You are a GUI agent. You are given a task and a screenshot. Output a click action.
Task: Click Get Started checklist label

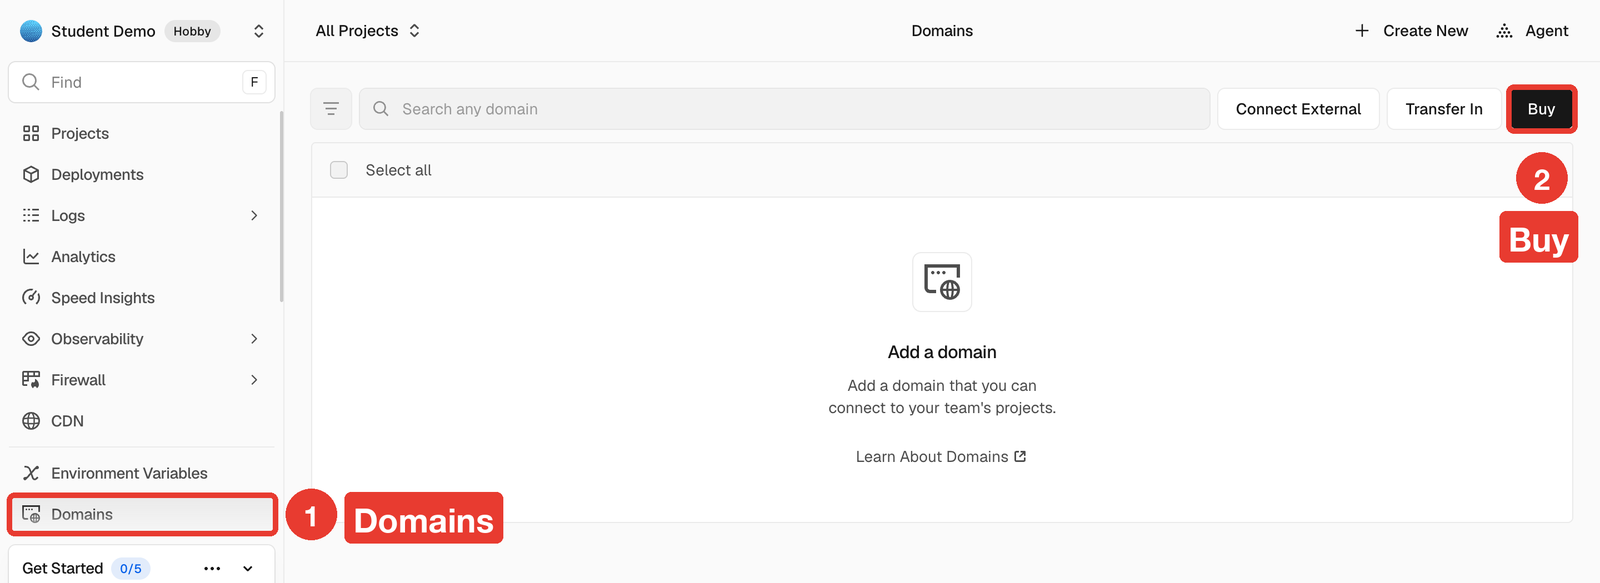click(62, 568)
